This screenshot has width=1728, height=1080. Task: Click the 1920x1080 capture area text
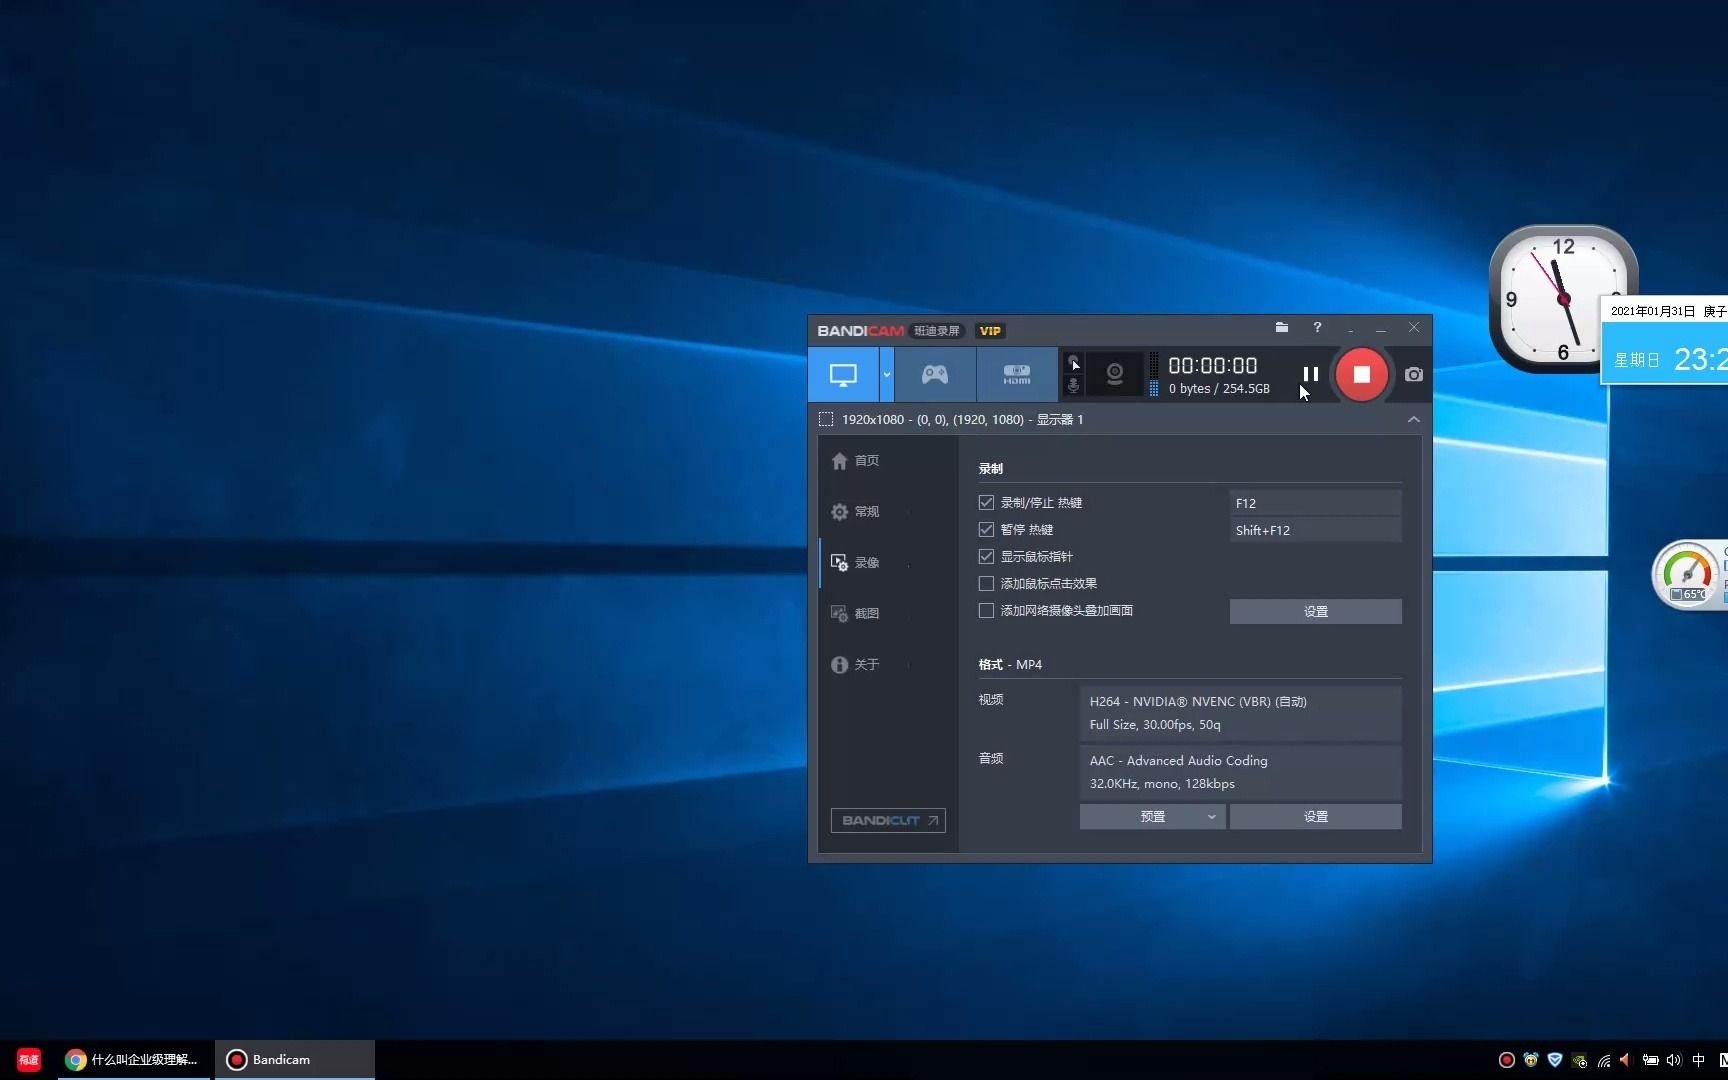click(962, 420)
